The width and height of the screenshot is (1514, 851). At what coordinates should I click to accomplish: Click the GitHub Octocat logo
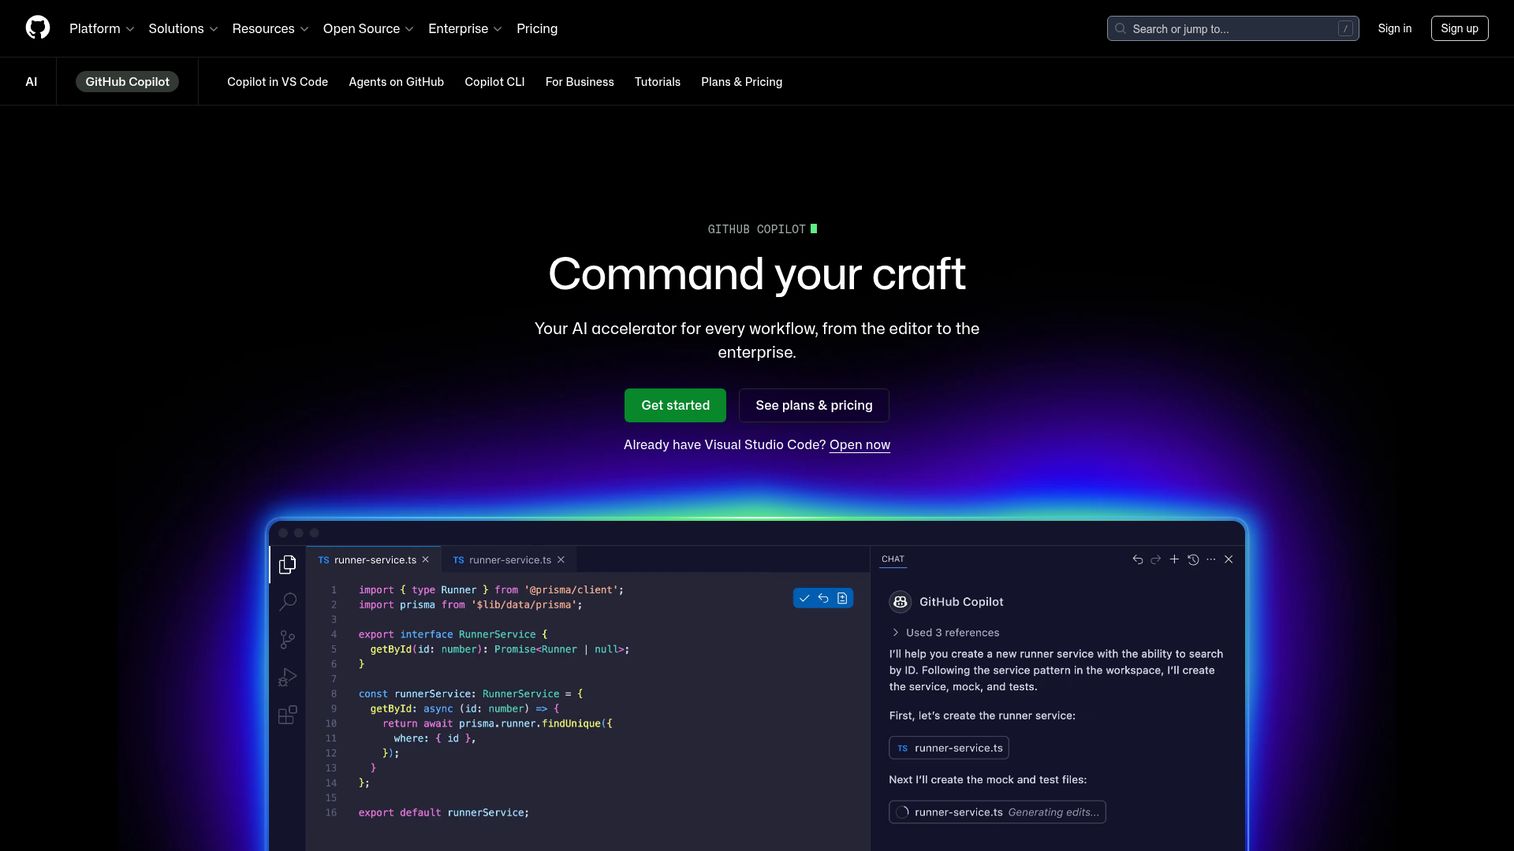tap(38, 28)
